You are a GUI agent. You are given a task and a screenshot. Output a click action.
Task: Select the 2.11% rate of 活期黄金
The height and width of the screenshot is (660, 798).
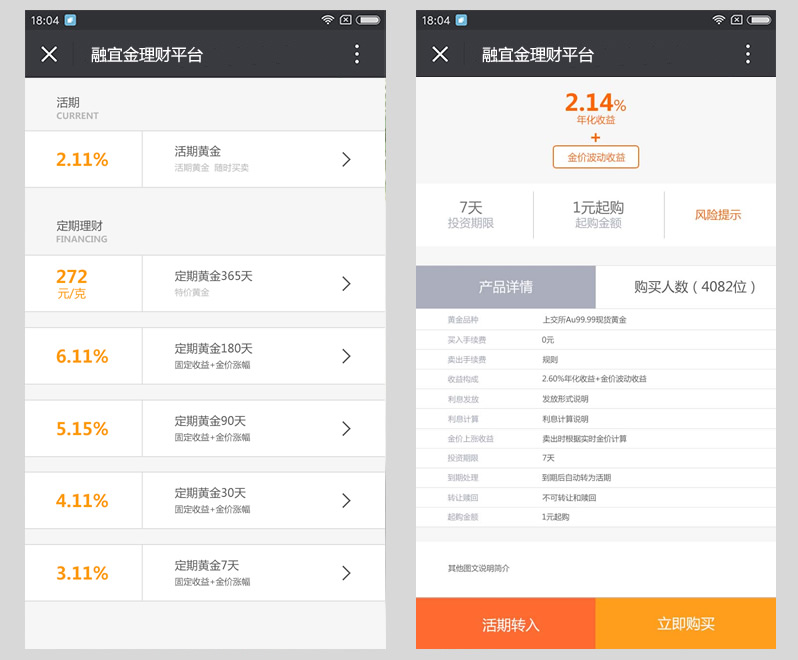pos(83,159)
